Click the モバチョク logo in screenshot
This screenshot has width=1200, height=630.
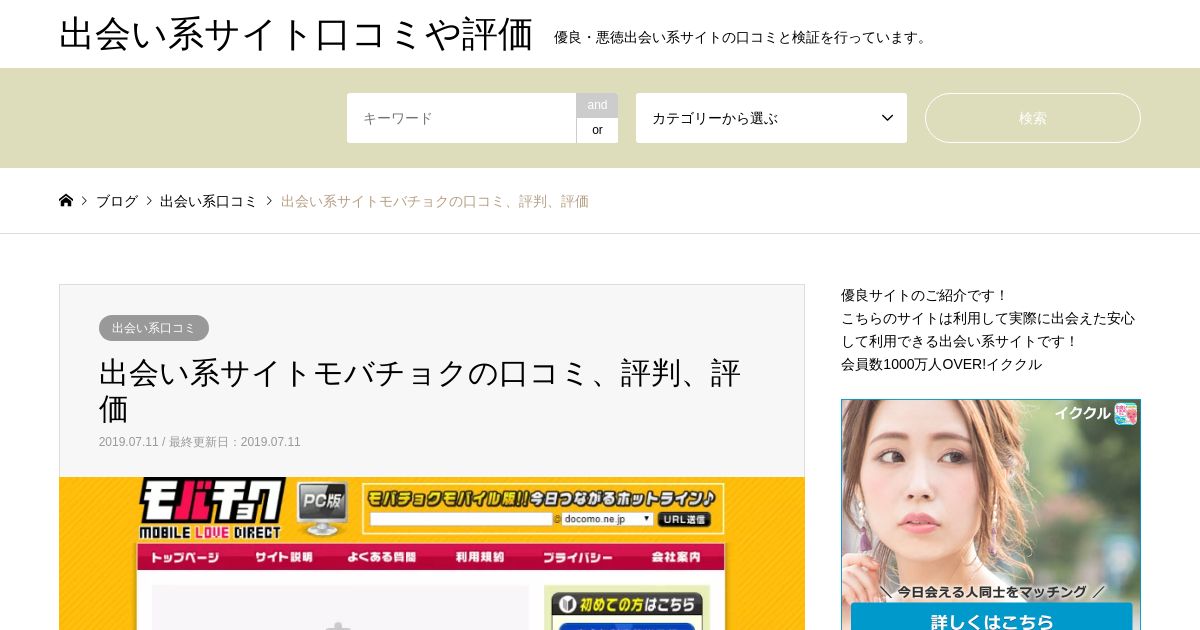point(211,508)
